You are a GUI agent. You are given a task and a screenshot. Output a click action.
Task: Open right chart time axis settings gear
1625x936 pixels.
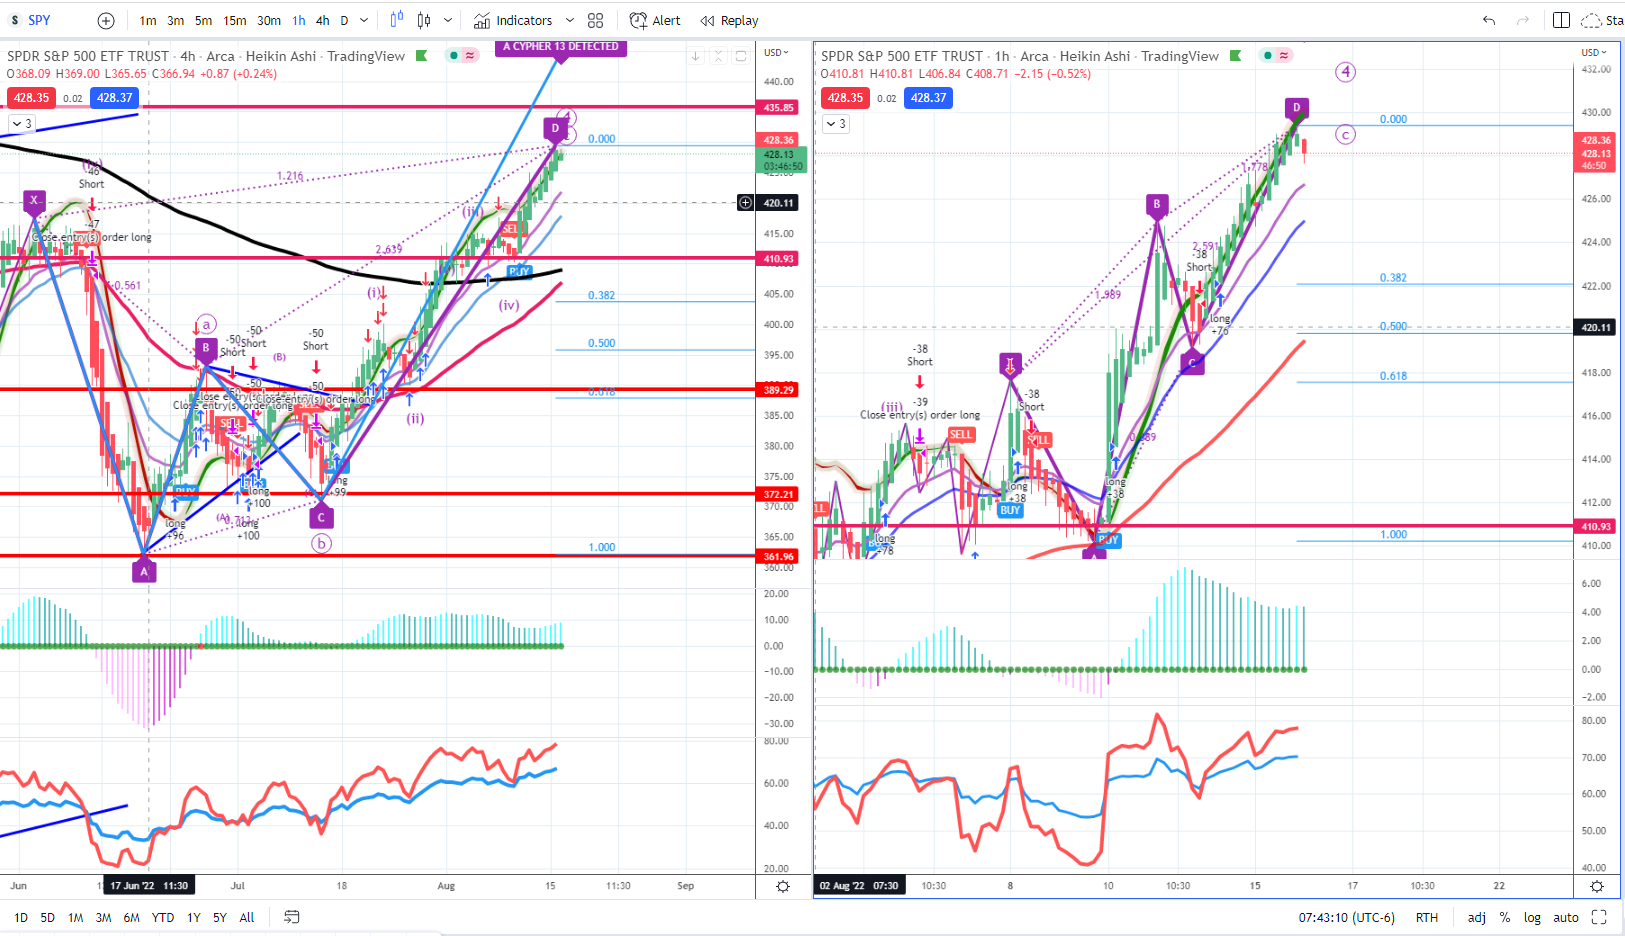(1597, 886)
